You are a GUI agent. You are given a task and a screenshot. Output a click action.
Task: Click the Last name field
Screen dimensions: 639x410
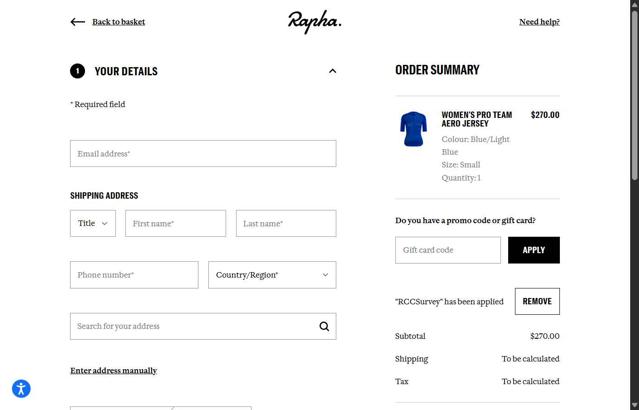[286, 224]
